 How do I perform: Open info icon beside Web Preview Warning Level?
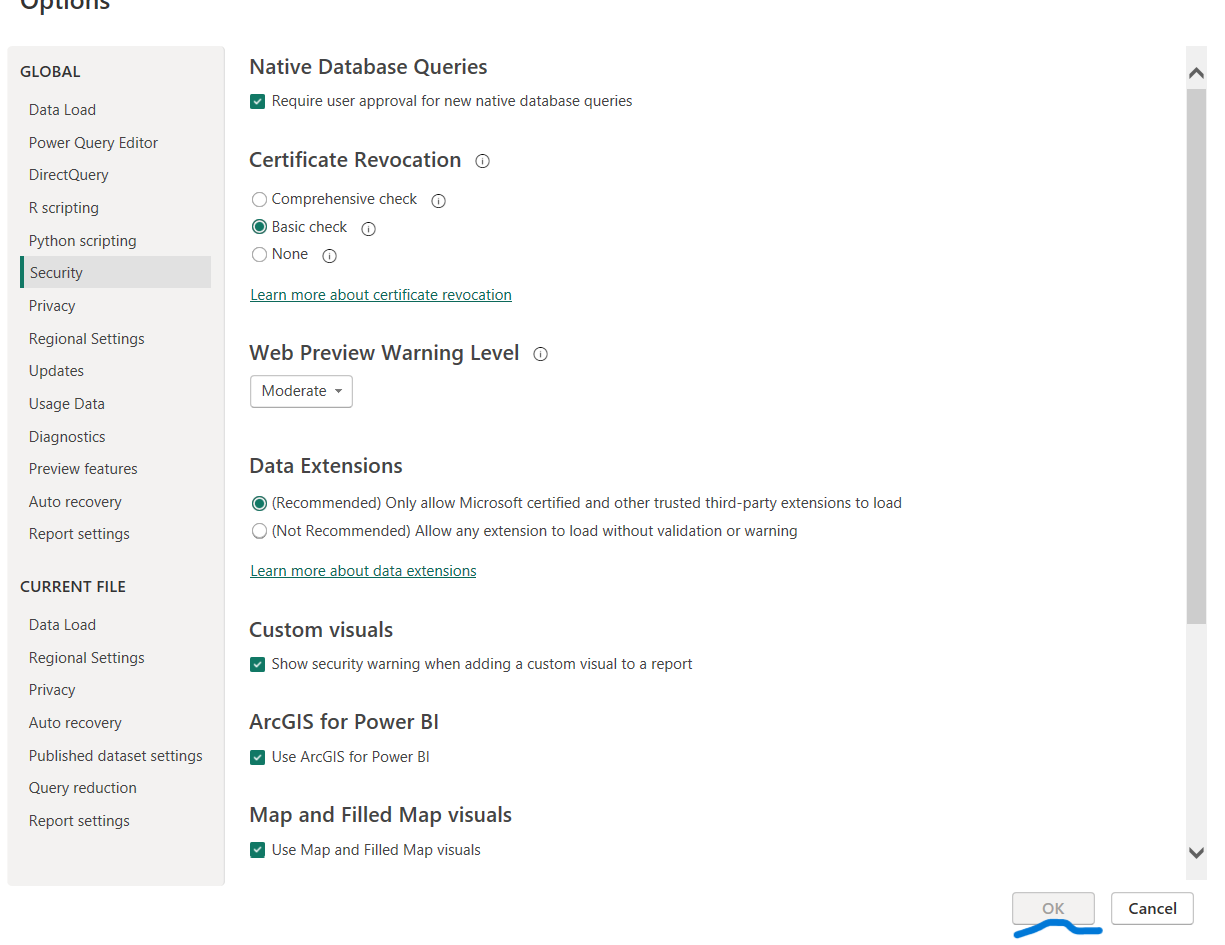tap(541, 354)
